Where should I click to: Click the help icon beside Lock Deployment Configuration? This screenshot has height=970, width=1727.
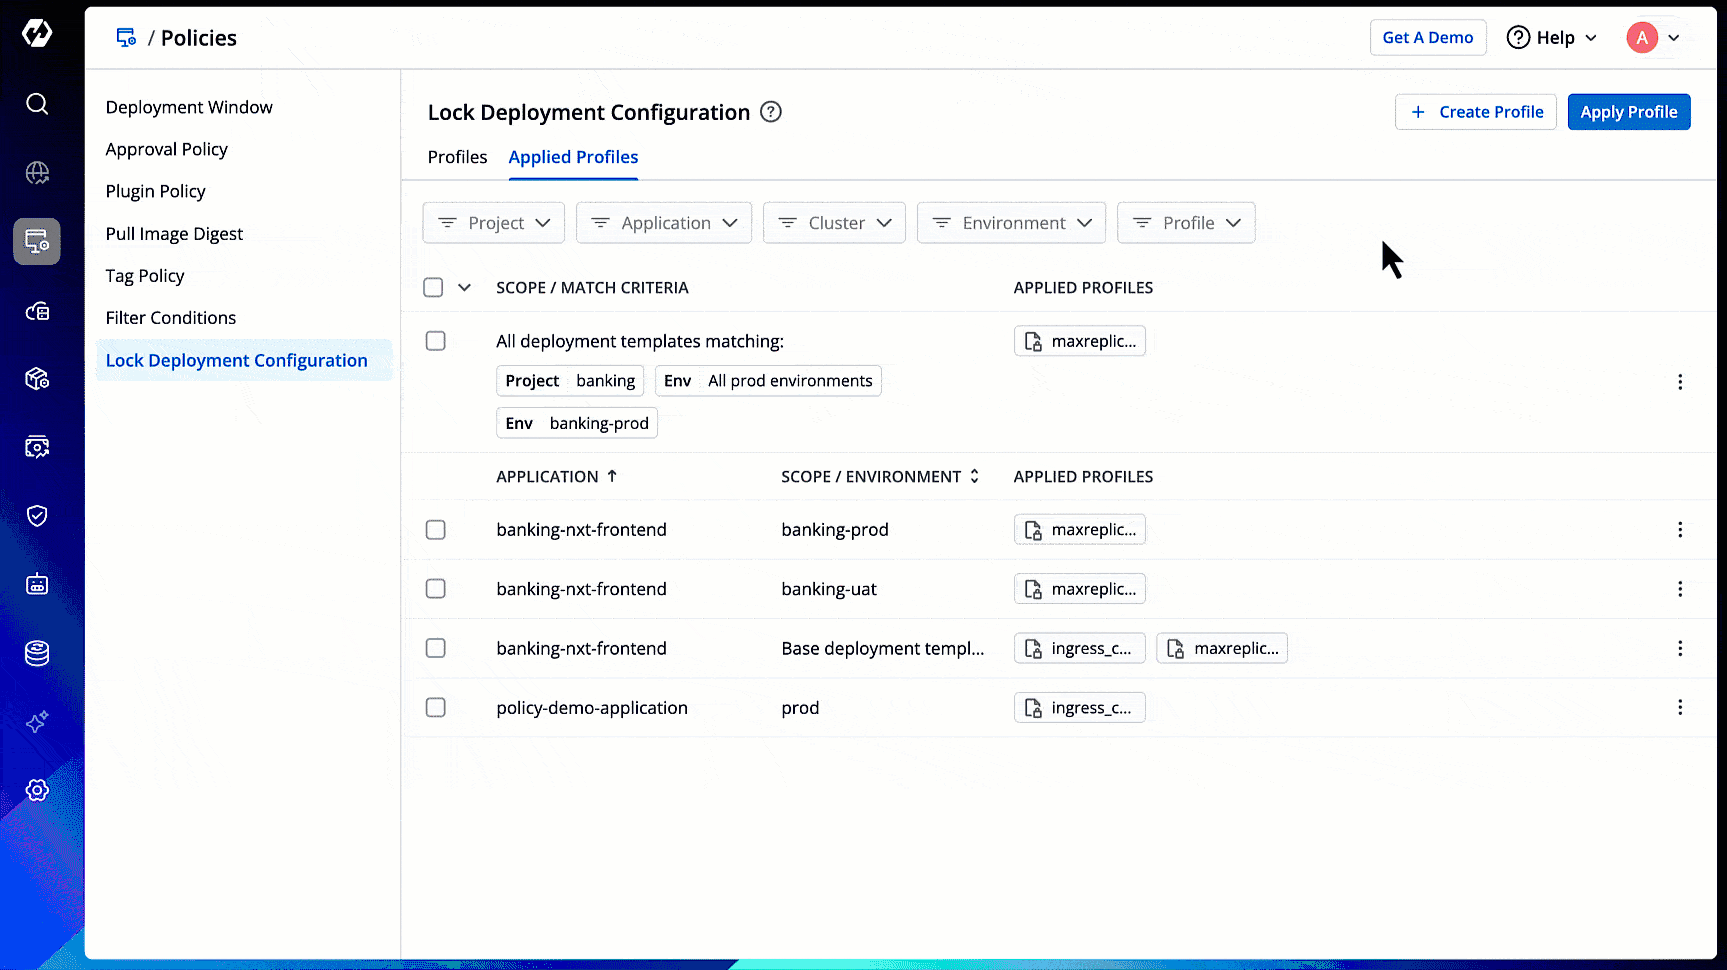pyautogui.click(x=770, y=112)
